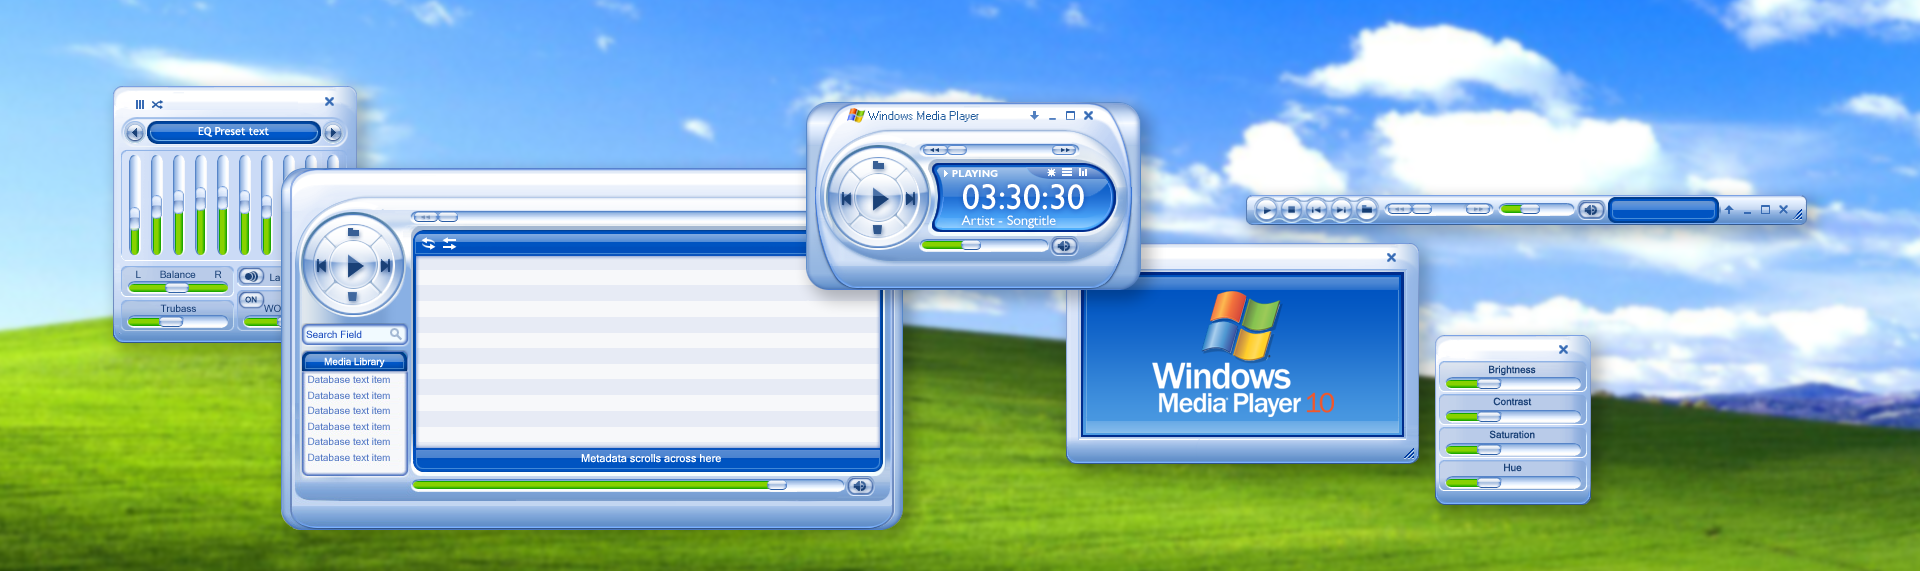
Task: Click rewind button in compact player
Action: tap(934, 150)
